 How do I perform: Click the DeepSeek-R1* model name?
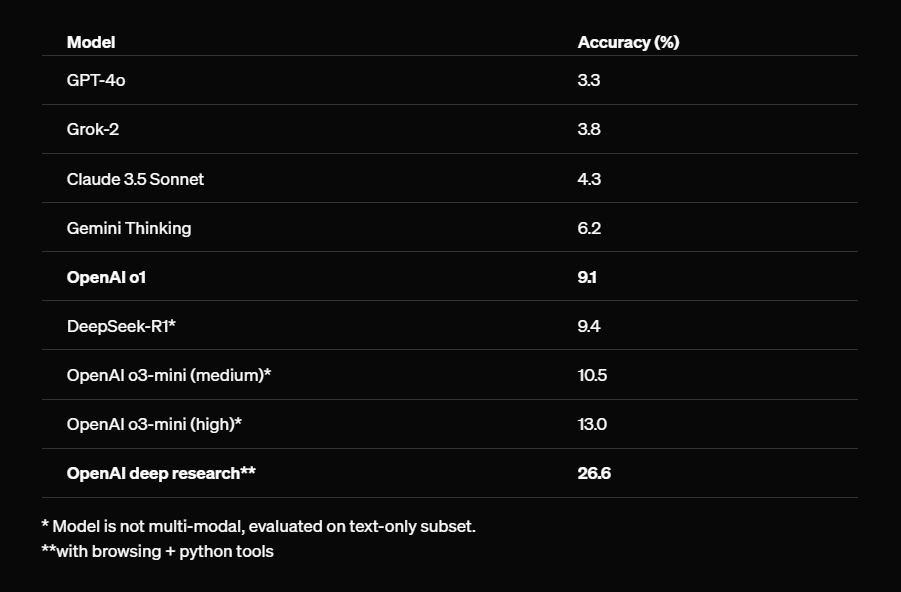pos(121,326)
